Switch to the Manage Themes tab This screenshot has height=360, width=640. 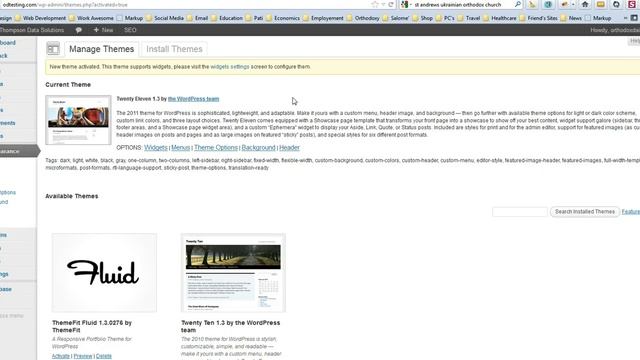tap(102, 49)
